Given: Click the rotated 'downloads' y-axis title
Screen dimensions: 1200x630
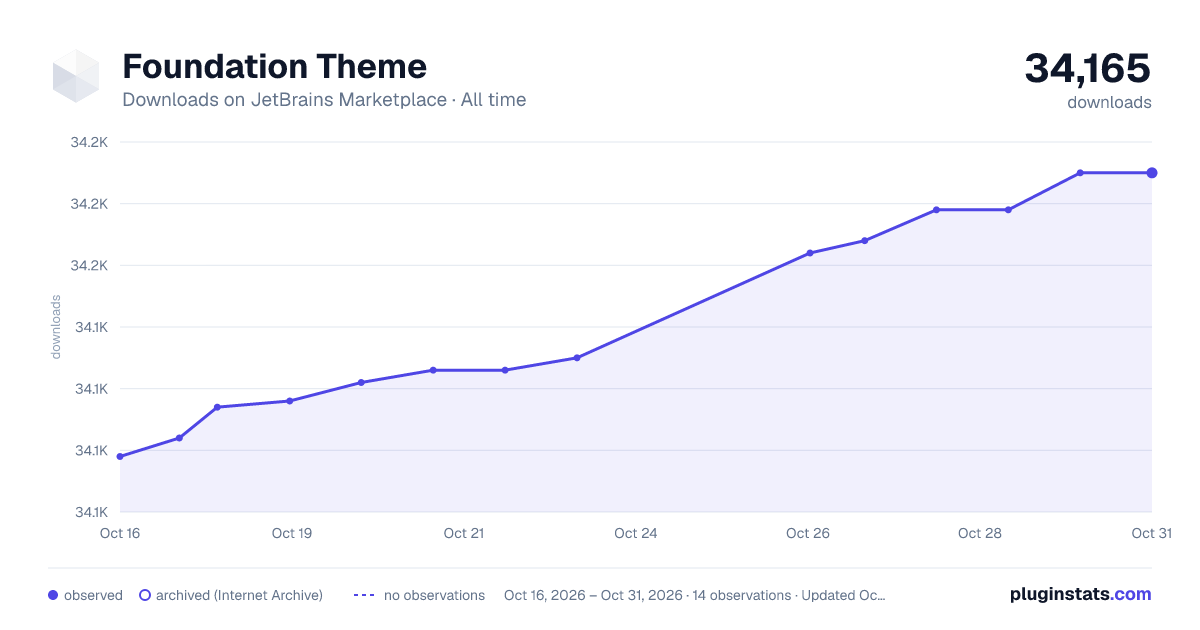Looking at the screenshot, I should point(56,327).
